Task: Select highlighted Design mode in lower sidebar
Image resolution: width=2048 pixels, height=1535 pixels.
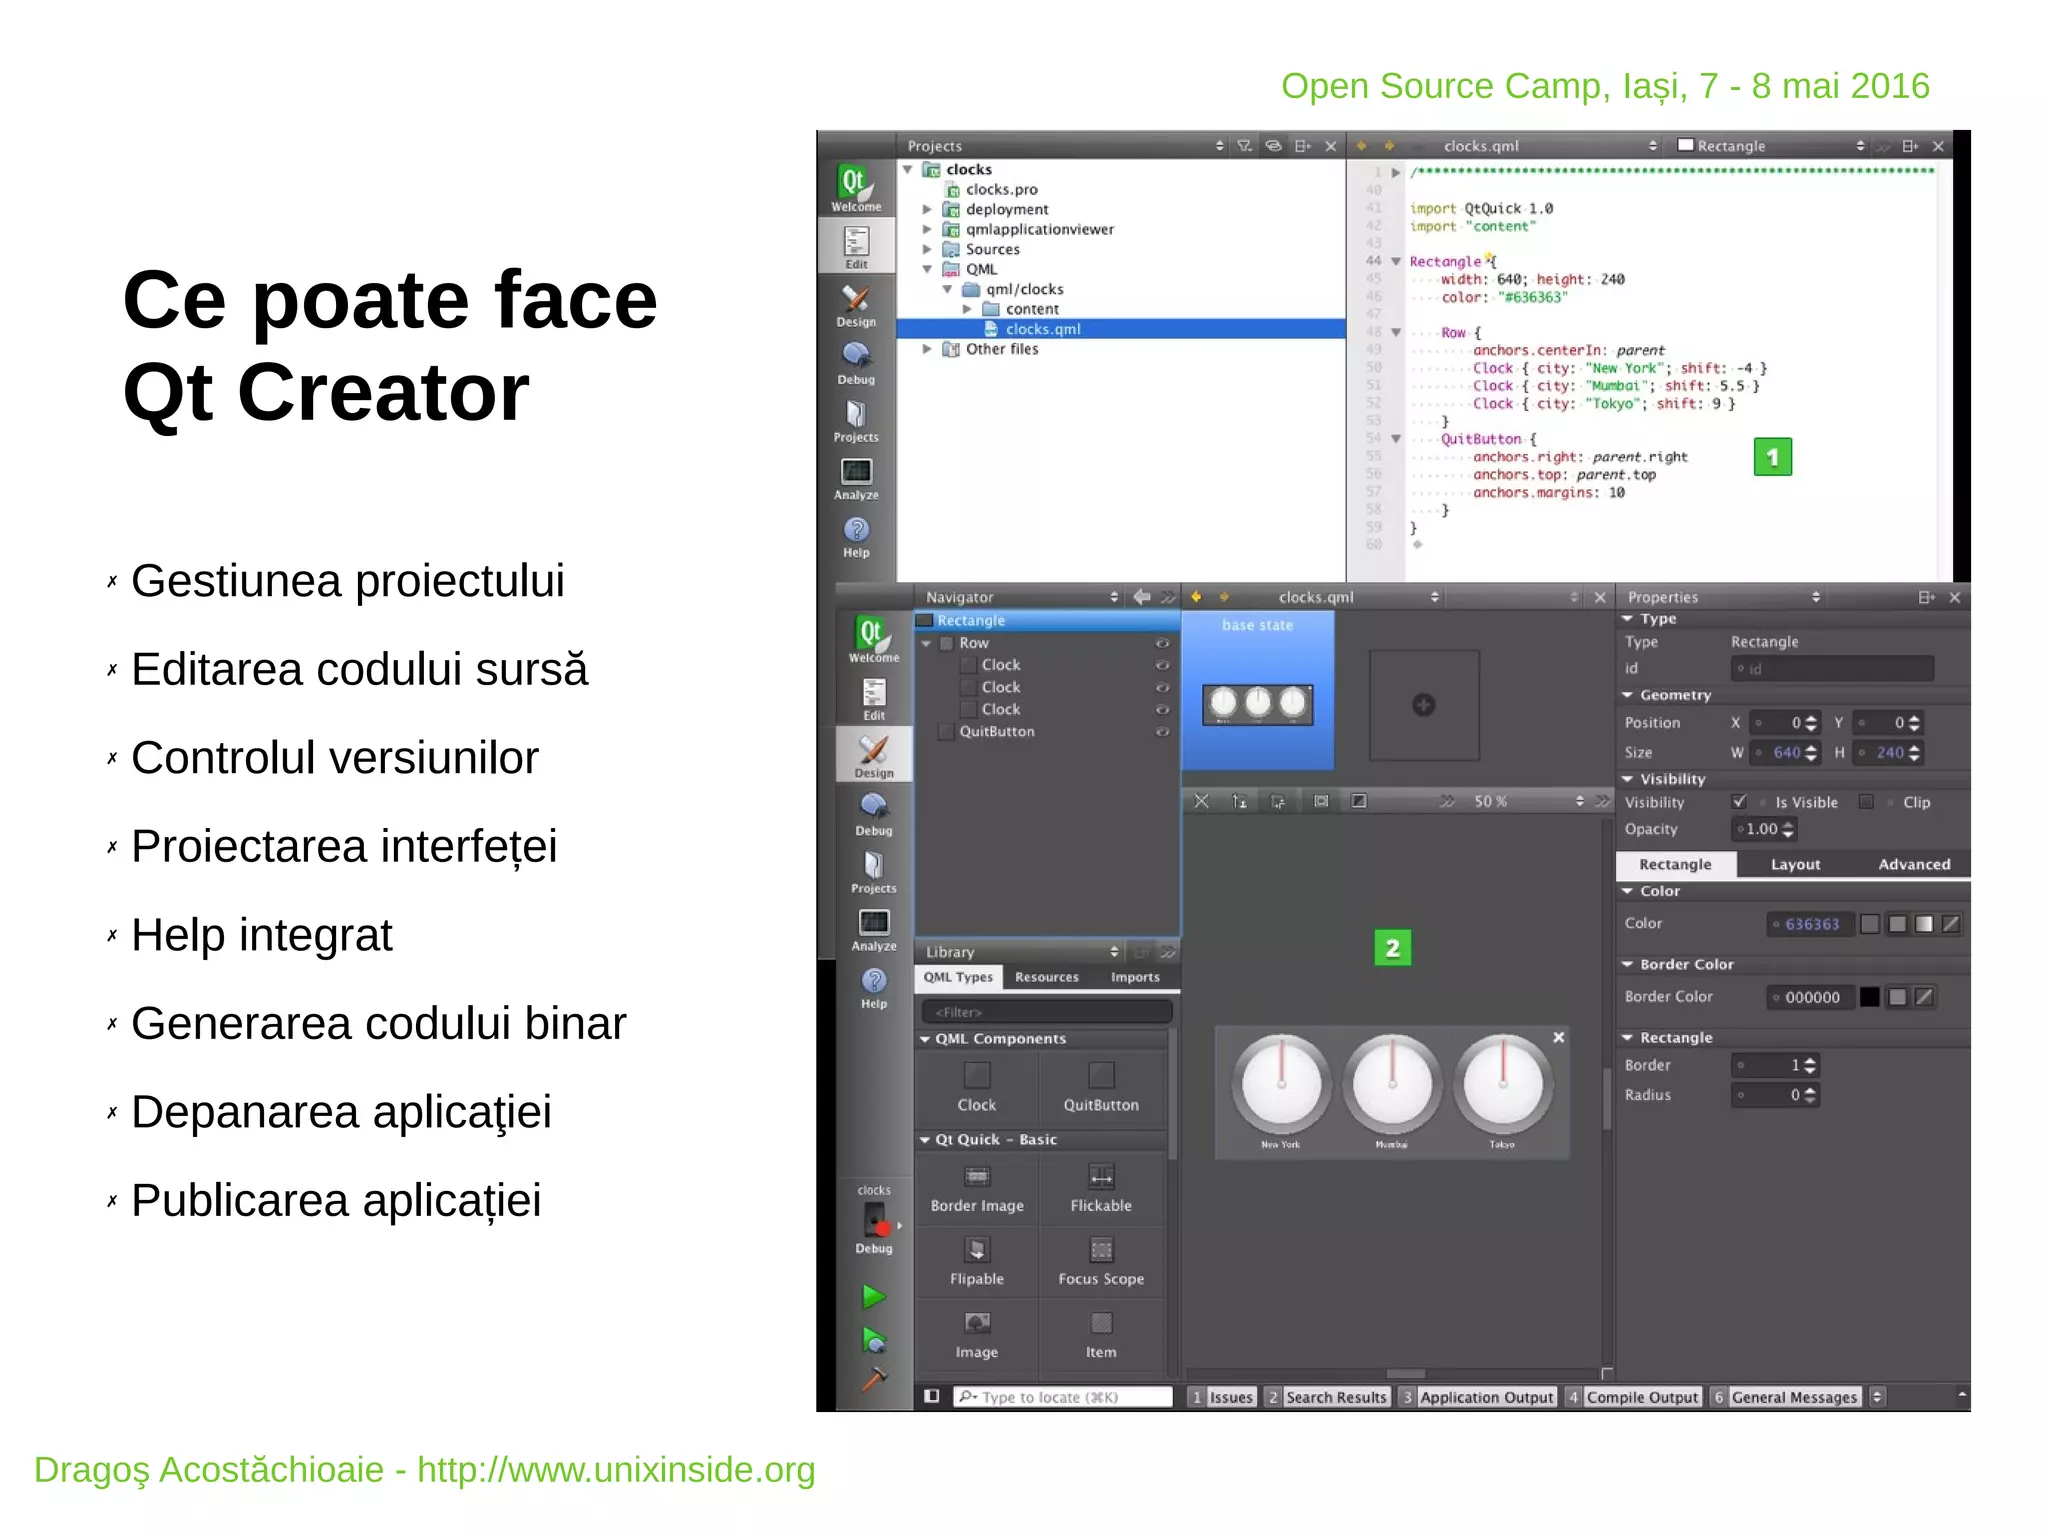Action: click(874, 755)
